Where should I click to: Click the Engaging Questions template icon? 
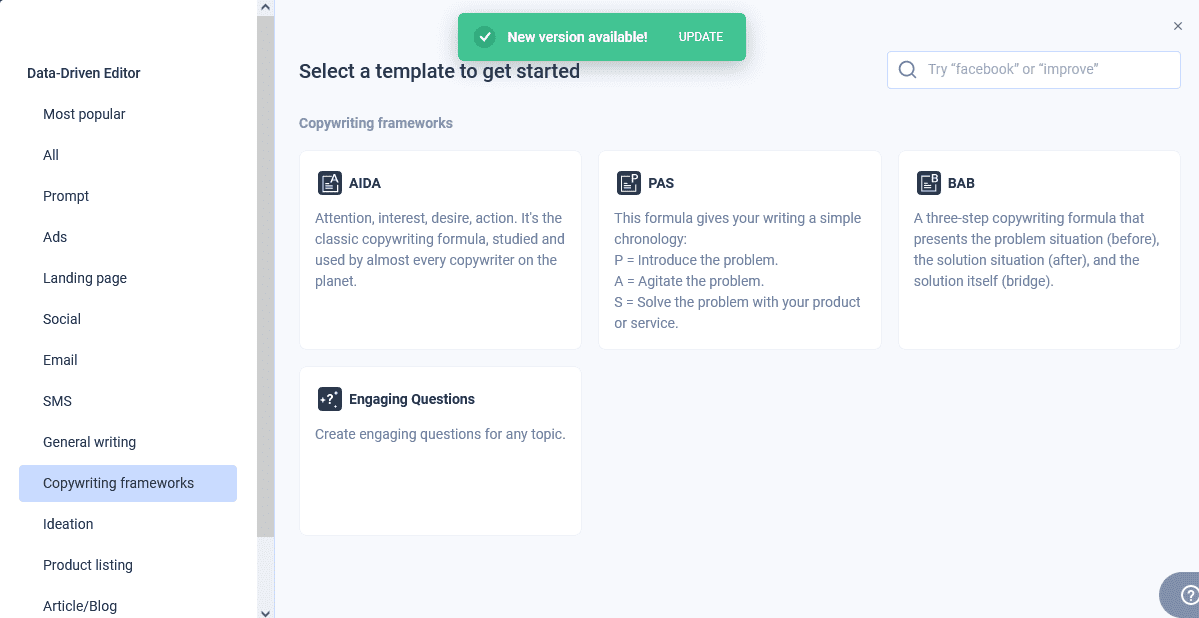[x=329, y=399]
